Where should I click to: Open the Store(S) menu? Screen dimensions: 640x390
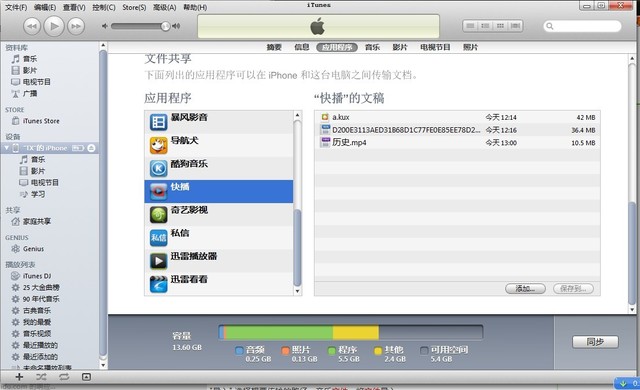[134, 7]
